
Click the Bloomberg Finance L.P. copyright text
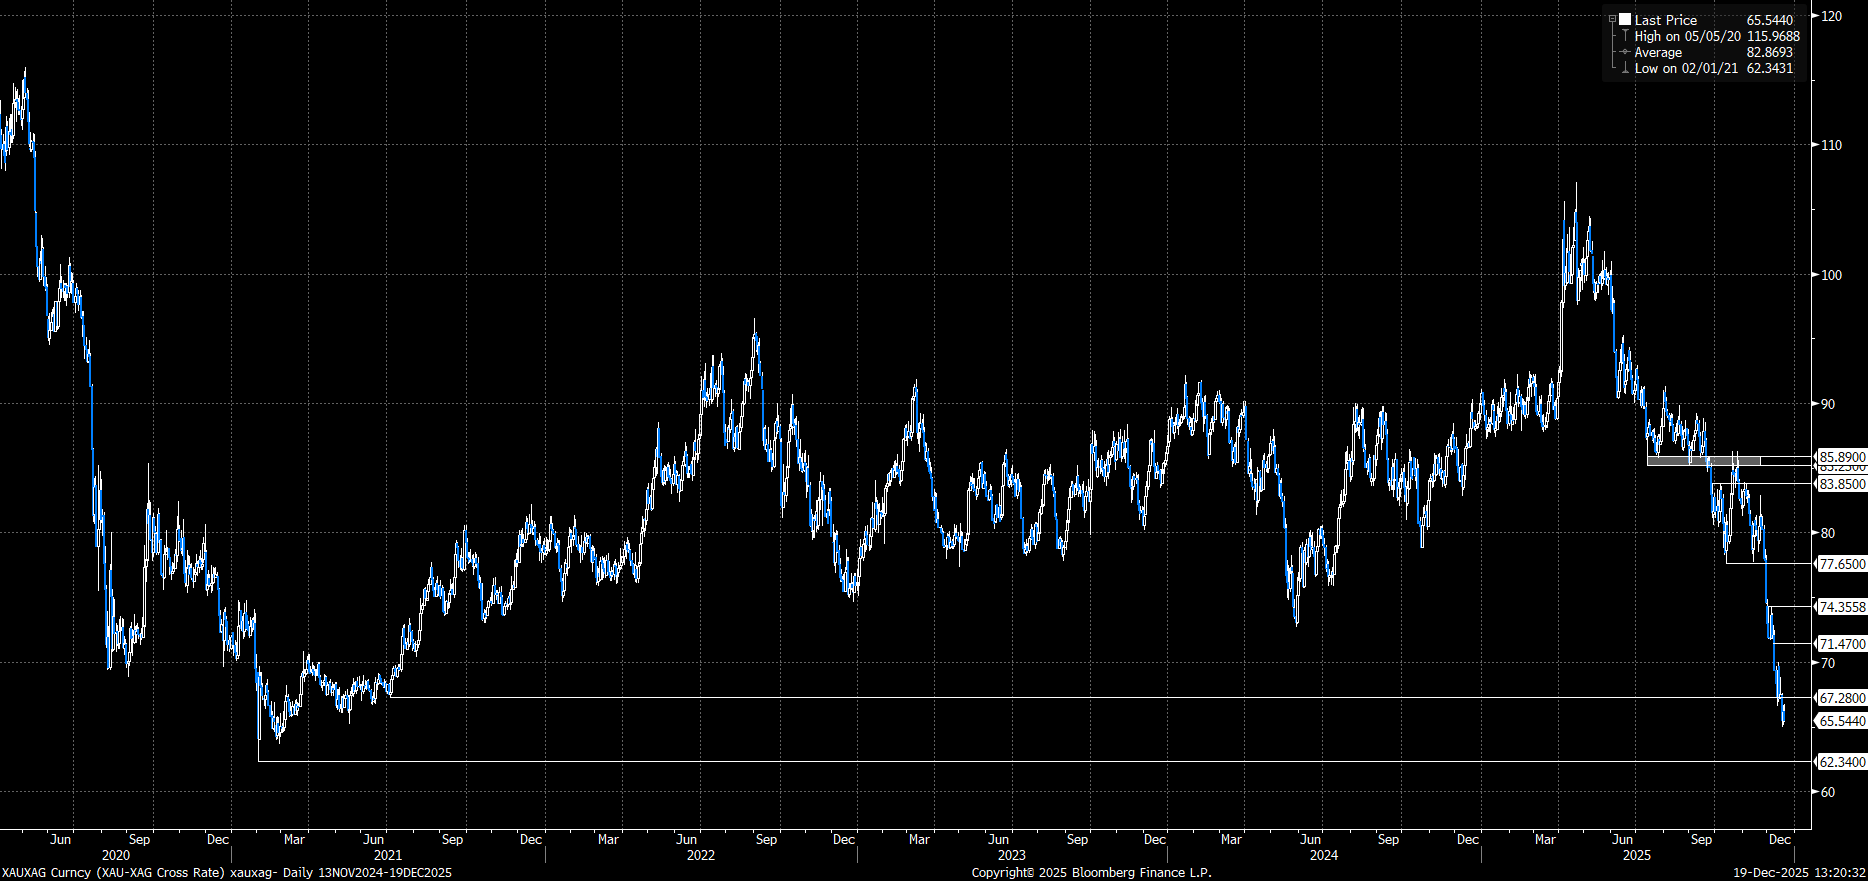pos(1091,872)
